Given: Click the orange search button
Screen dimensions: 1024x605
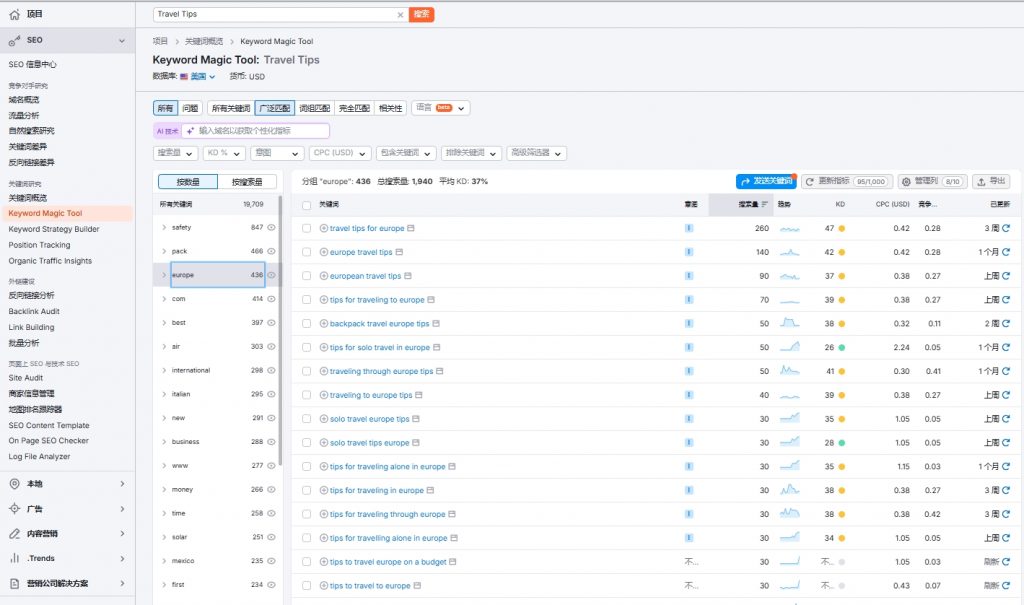Looking at the screenshot, I should 421,14.
